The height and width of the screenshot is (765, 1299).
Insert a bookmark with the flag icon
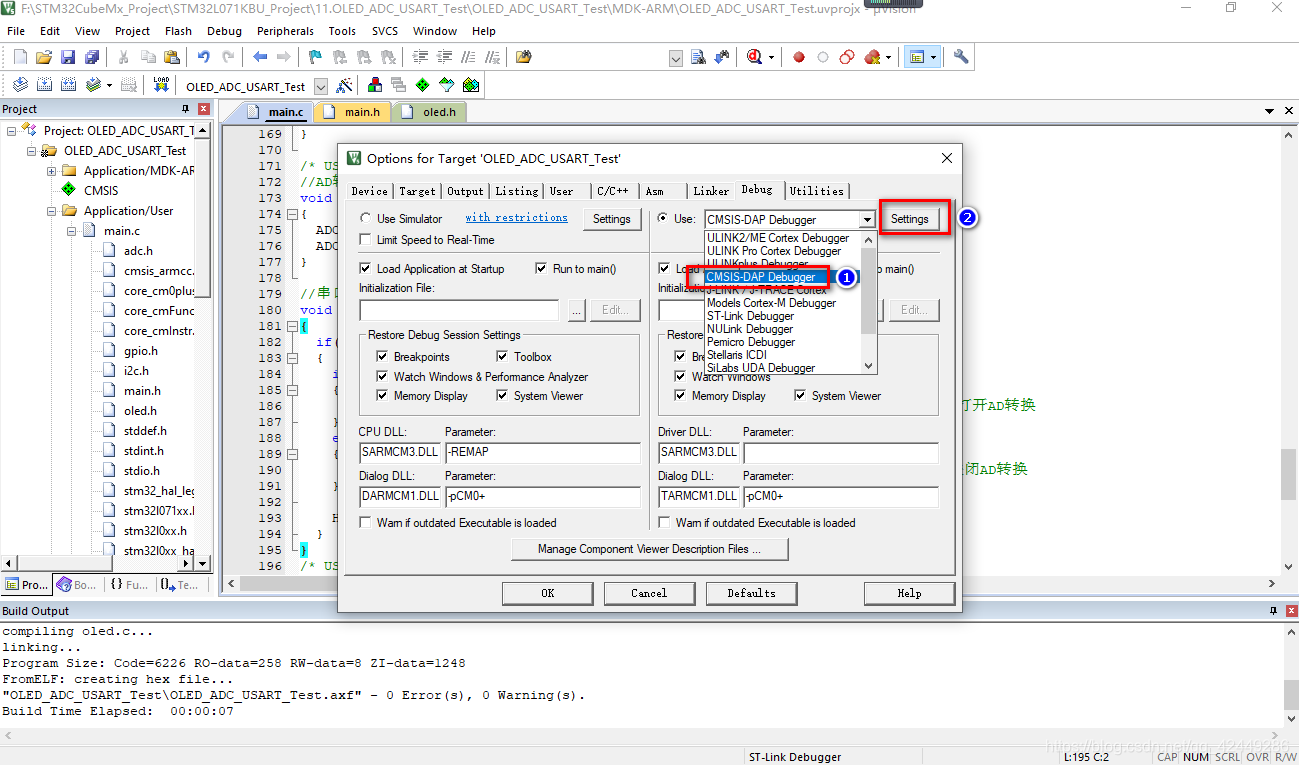[x=315, y=57]
